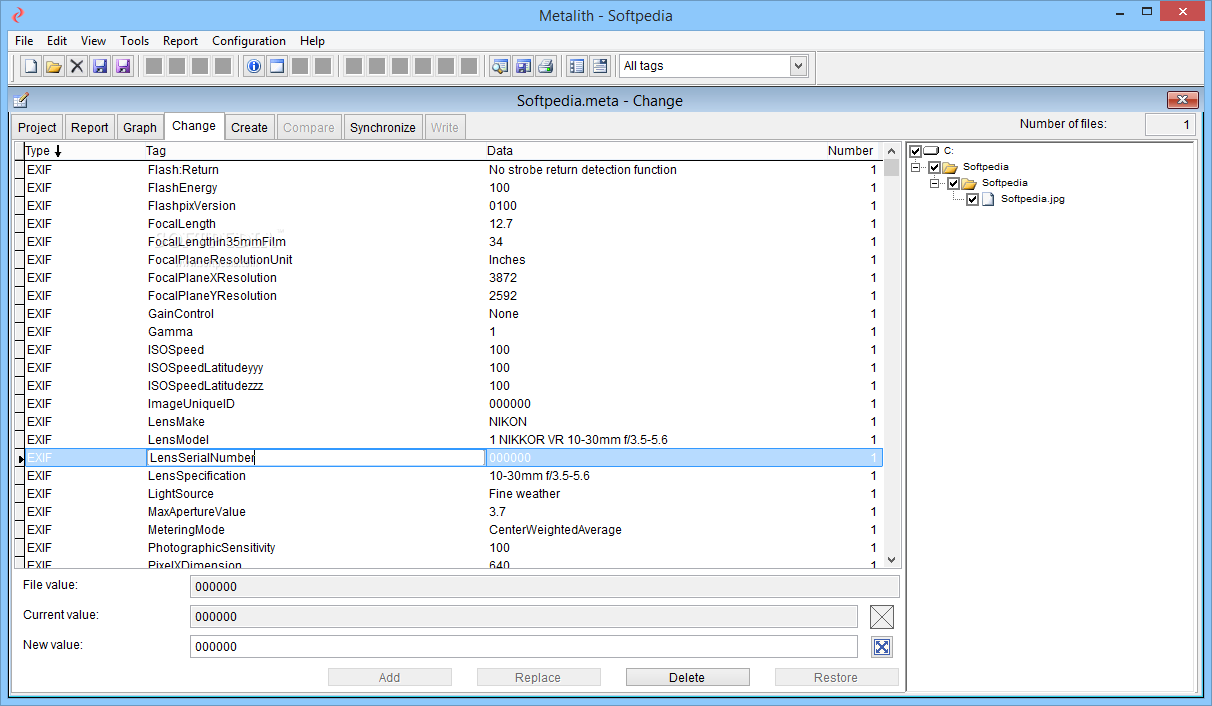Click the blue Info circle toolbar icon
Viewport: 1212px width, 706px height.
(254, 66)
